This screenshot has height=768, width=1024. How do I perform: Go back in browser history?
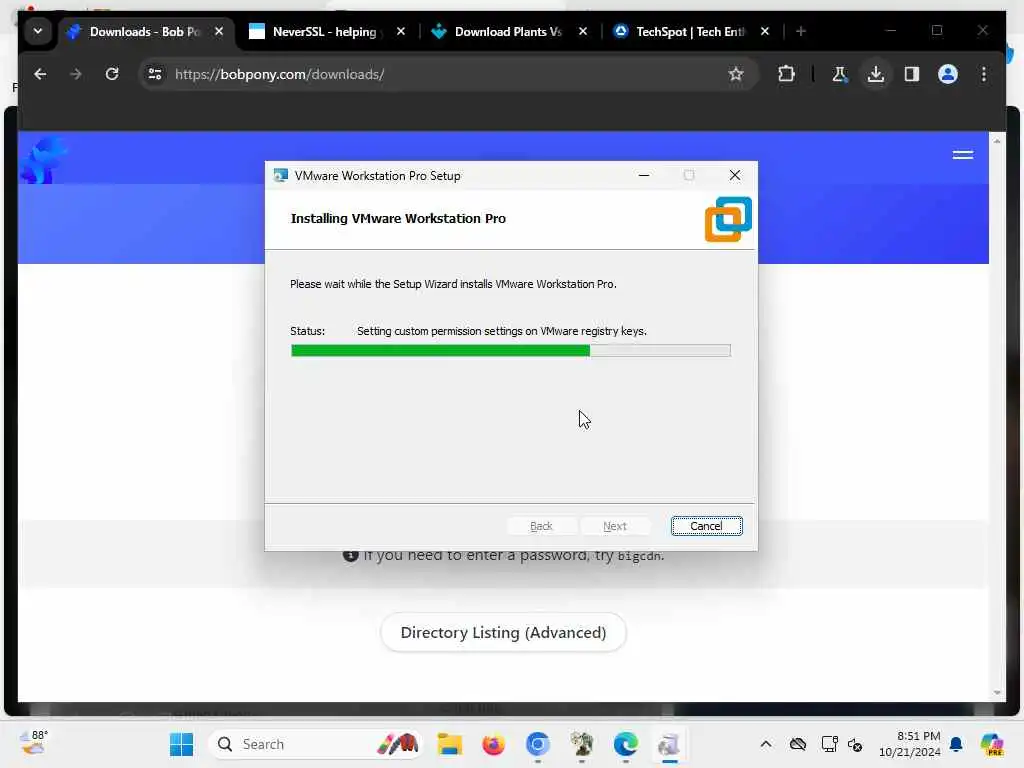(40, 74)
